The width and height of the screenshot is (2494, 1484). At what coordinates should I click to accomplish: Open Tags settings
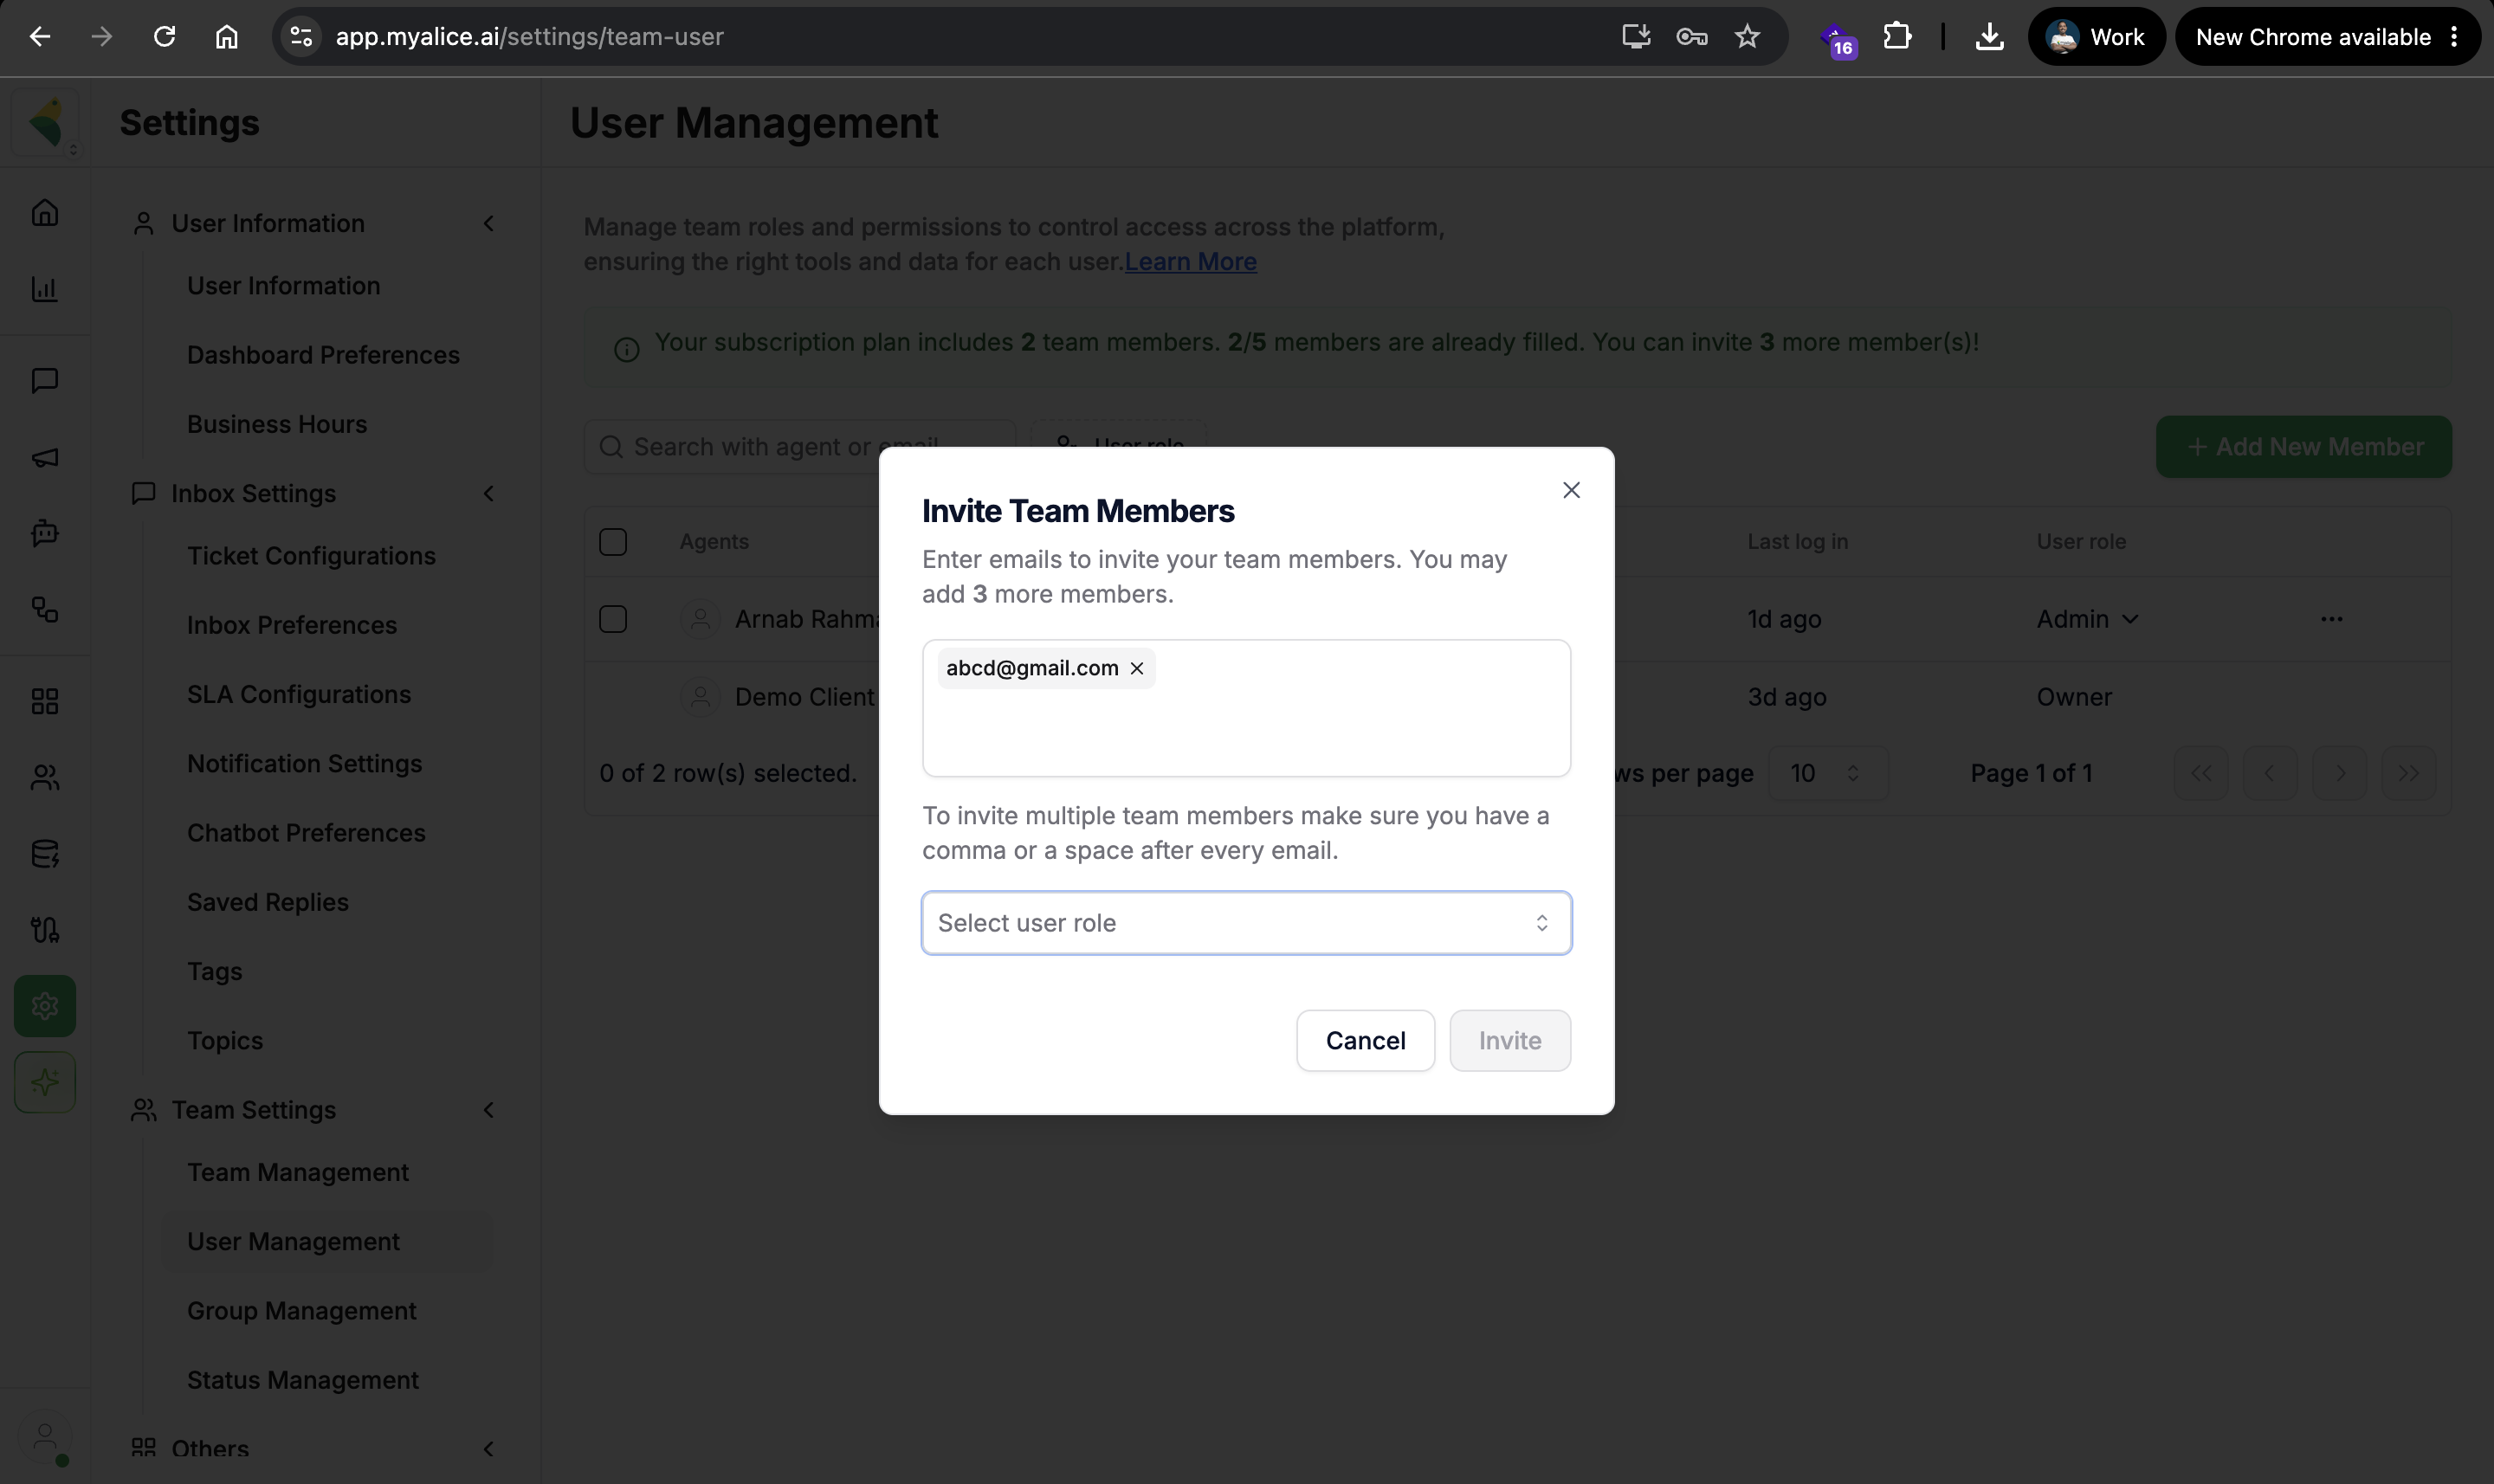point(214,971)
